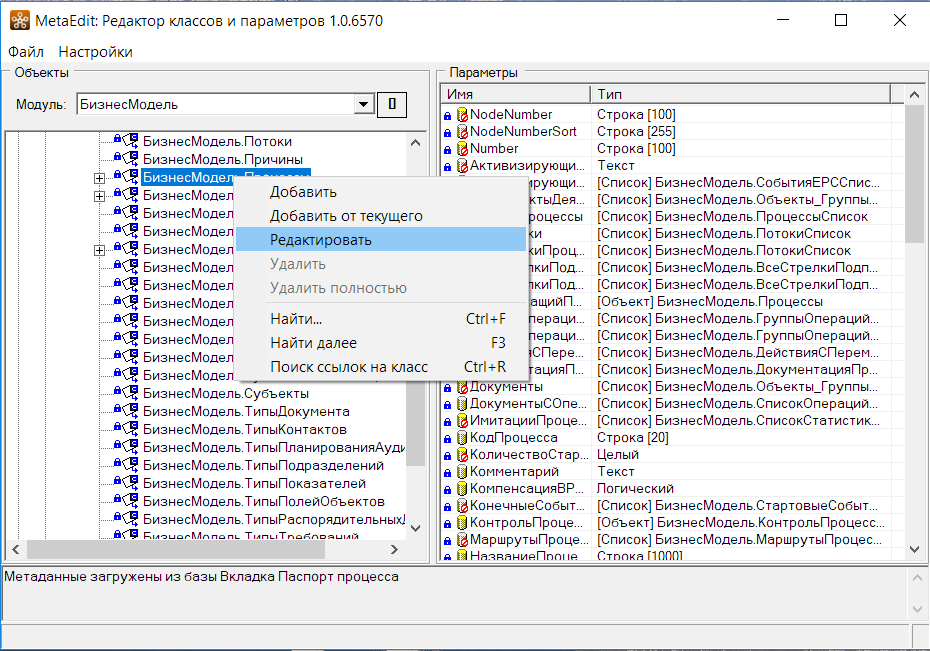
Task: Open the Файл menu
Action: 26,52
